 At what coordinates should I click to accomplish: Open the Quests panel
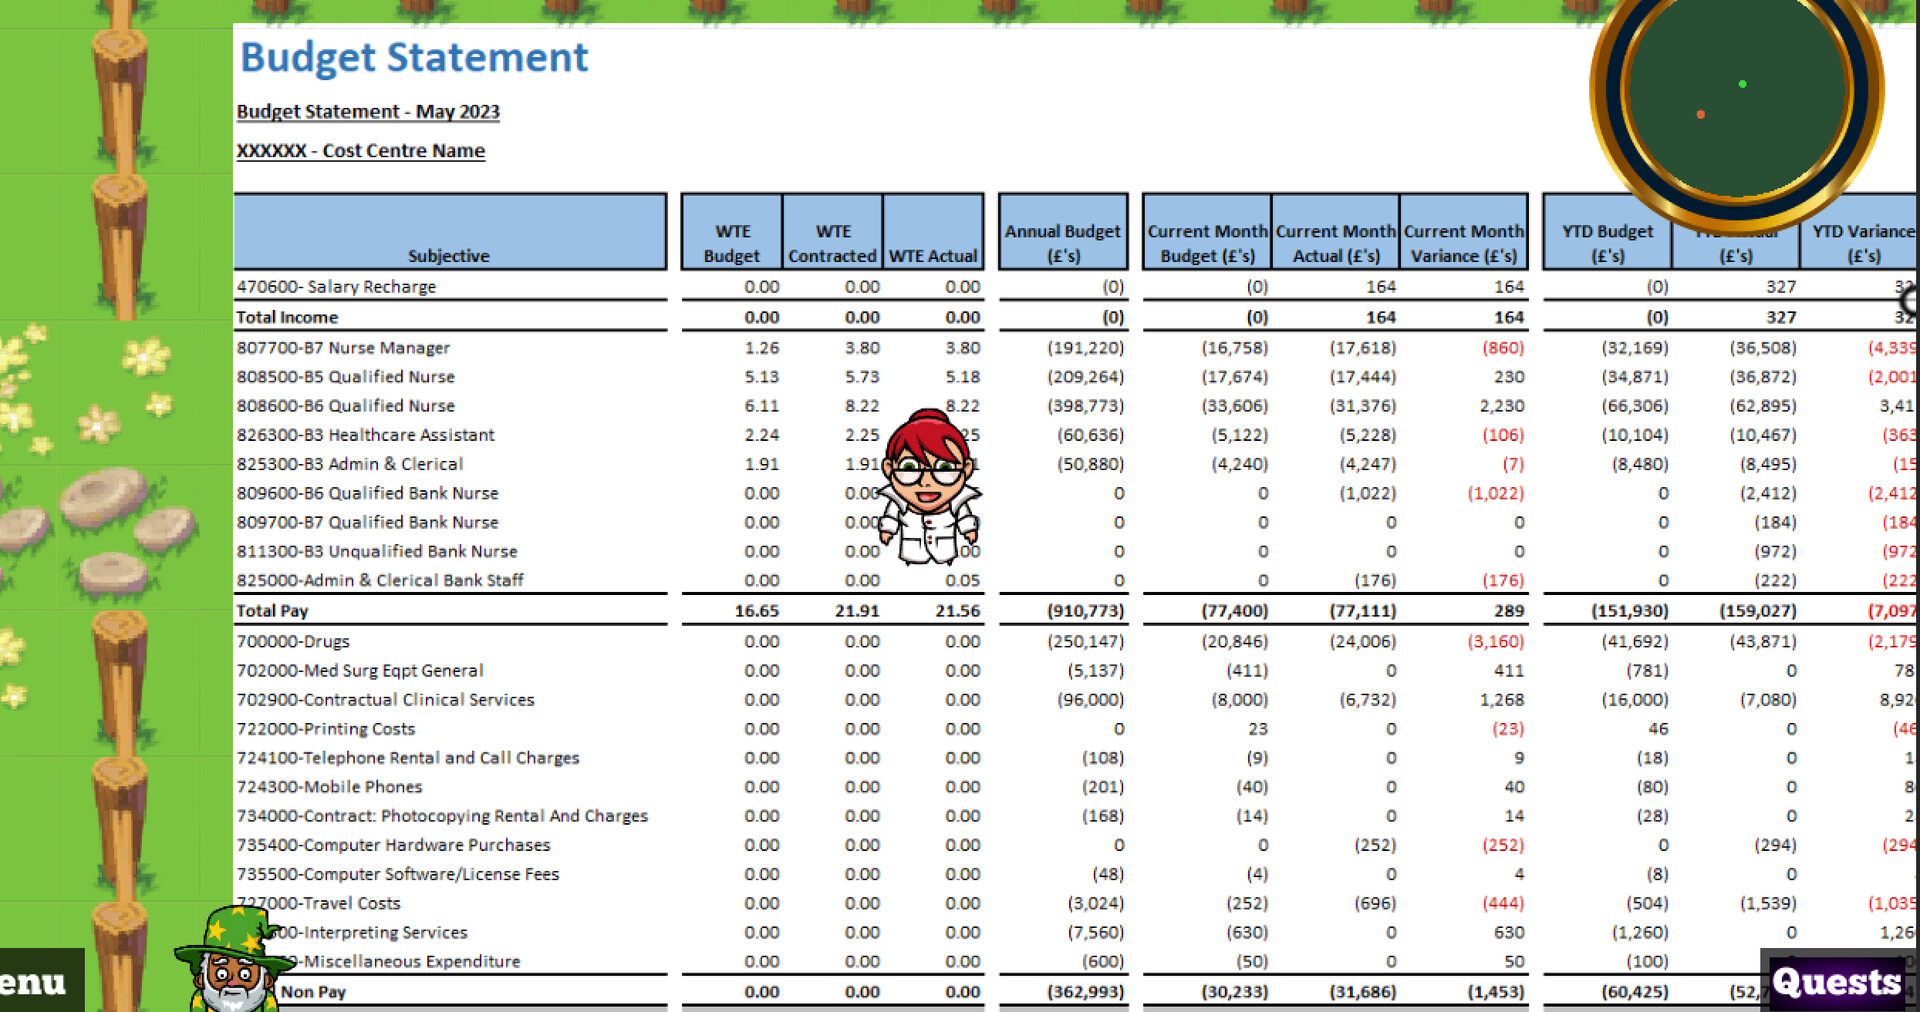coord(1837,981)
